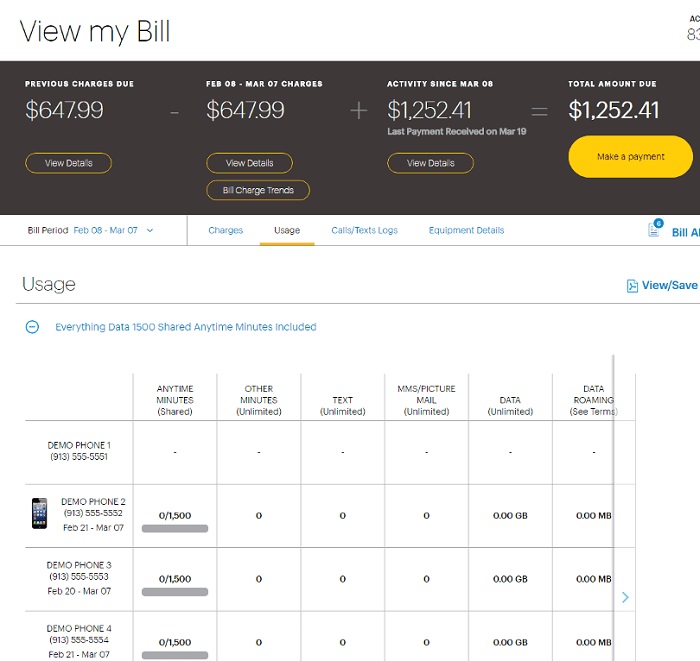The width and height of the screenshot is (700, 661).
Task: Click the PDF icon beside View/Save
Action: (632, 286)
